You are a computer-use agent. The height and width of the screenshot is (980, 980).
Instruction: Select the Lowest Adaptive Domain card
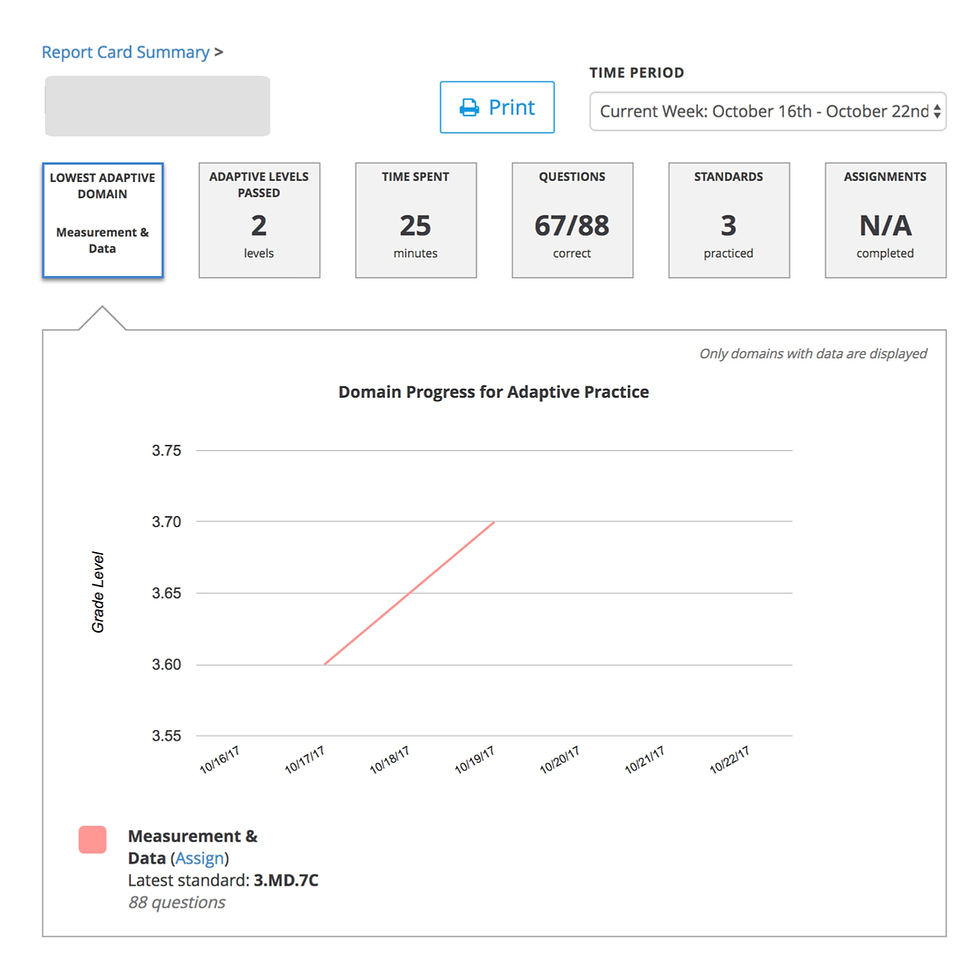[102, 220]
